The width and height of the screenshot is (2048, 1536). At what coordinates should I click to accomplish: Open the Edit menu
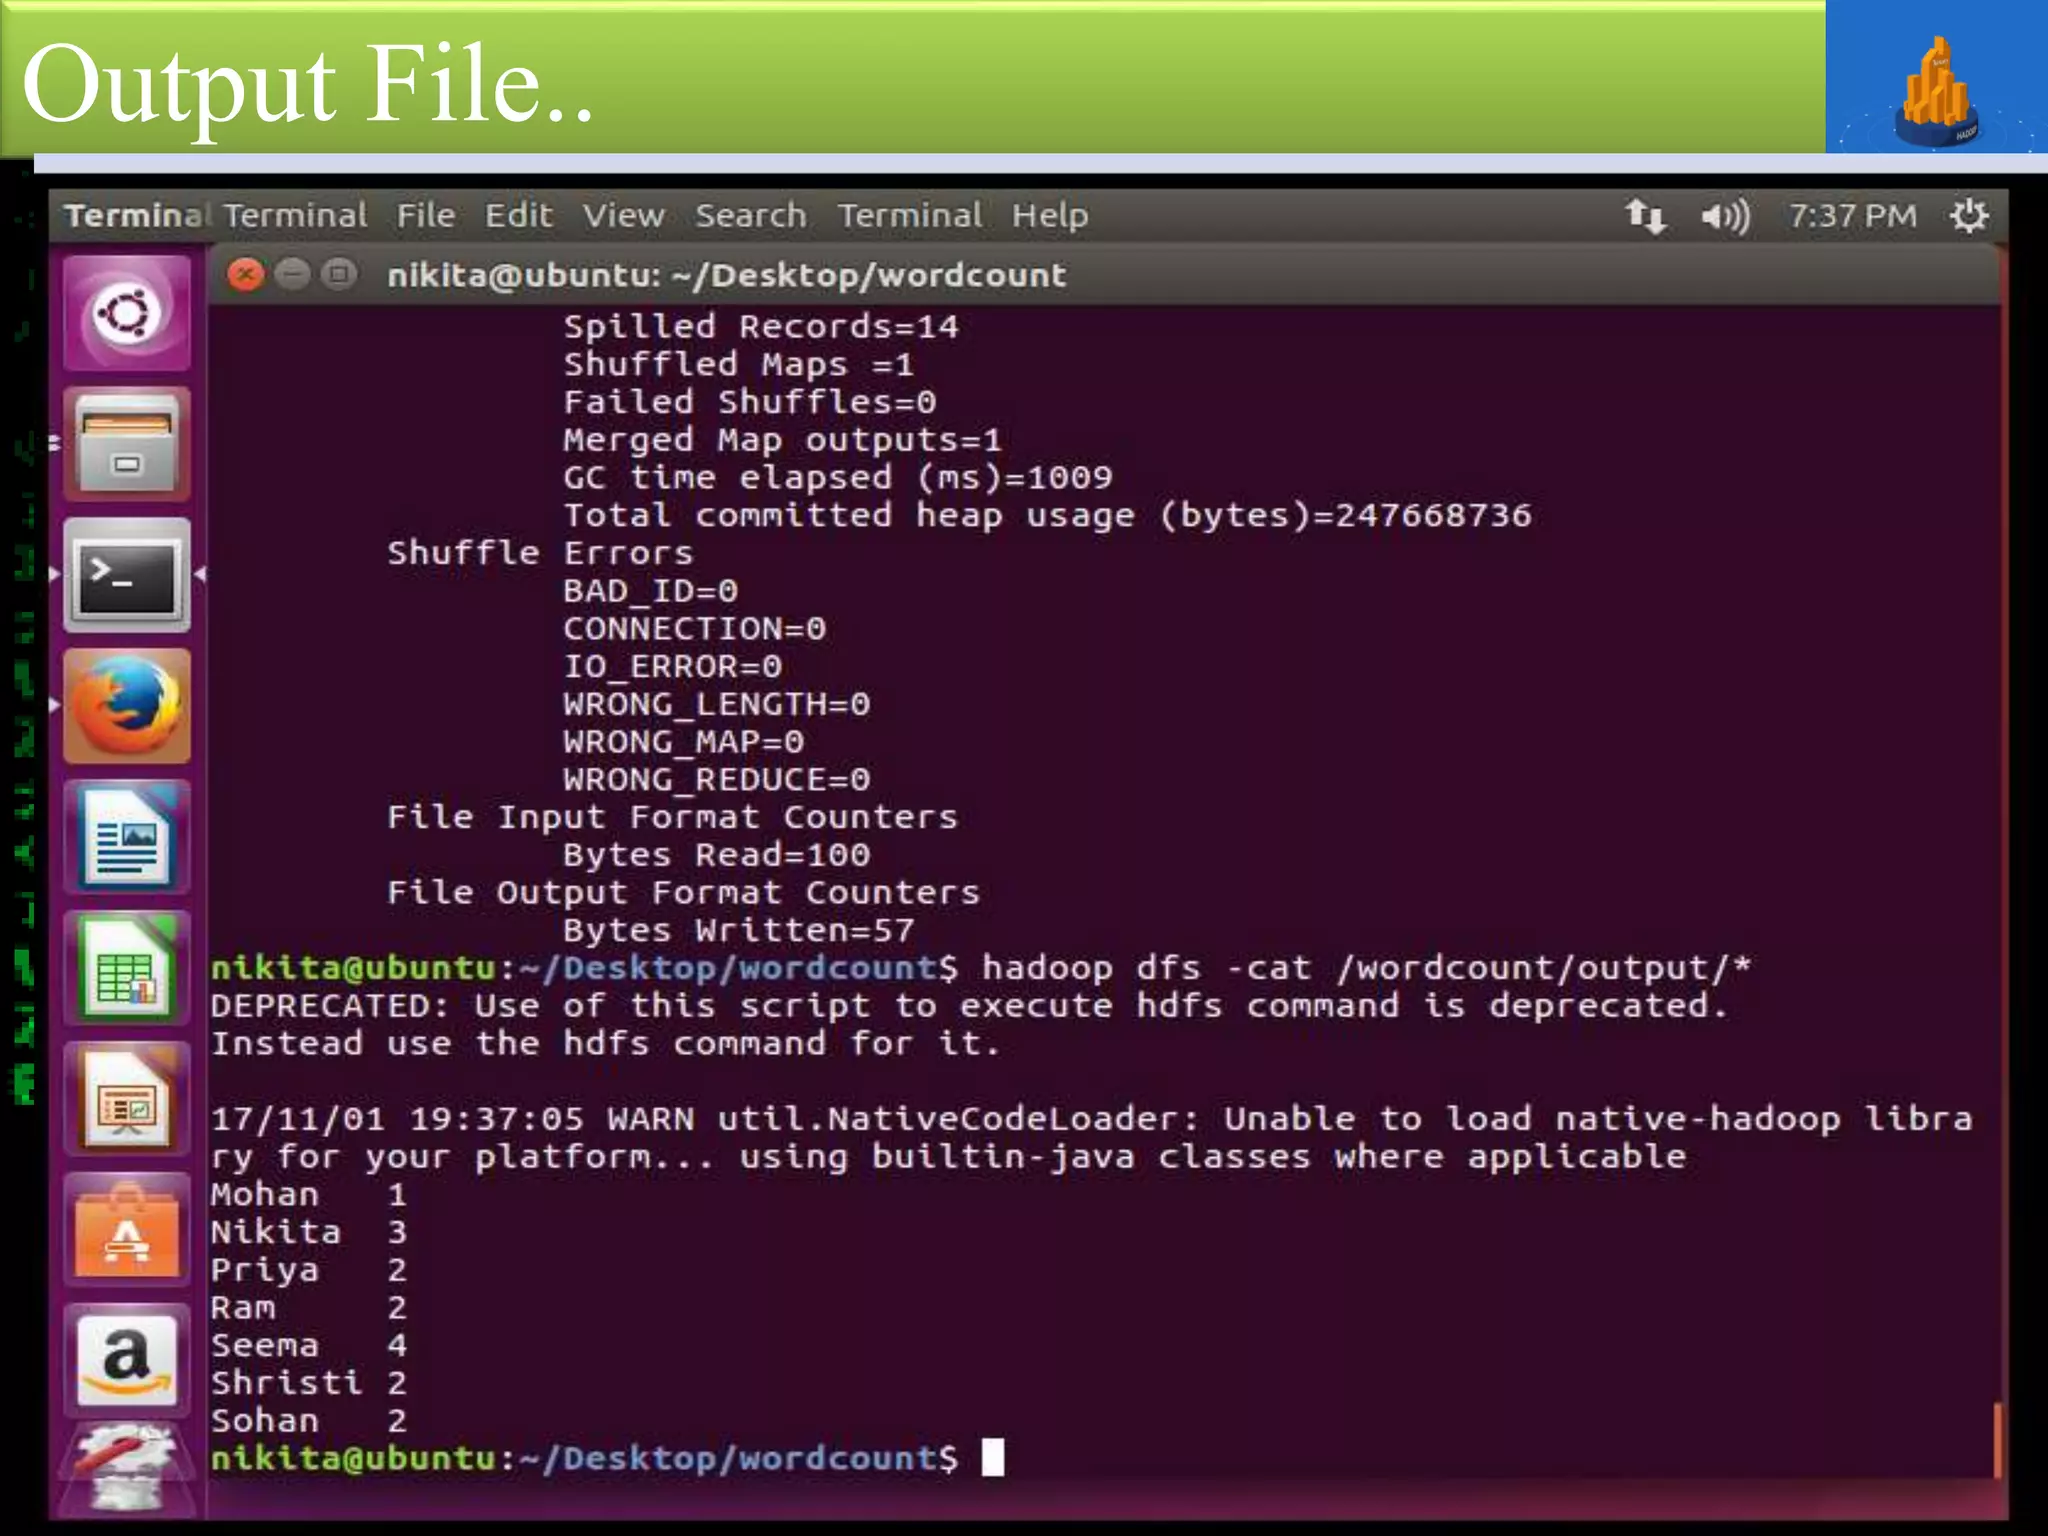[x=518, y=215]
